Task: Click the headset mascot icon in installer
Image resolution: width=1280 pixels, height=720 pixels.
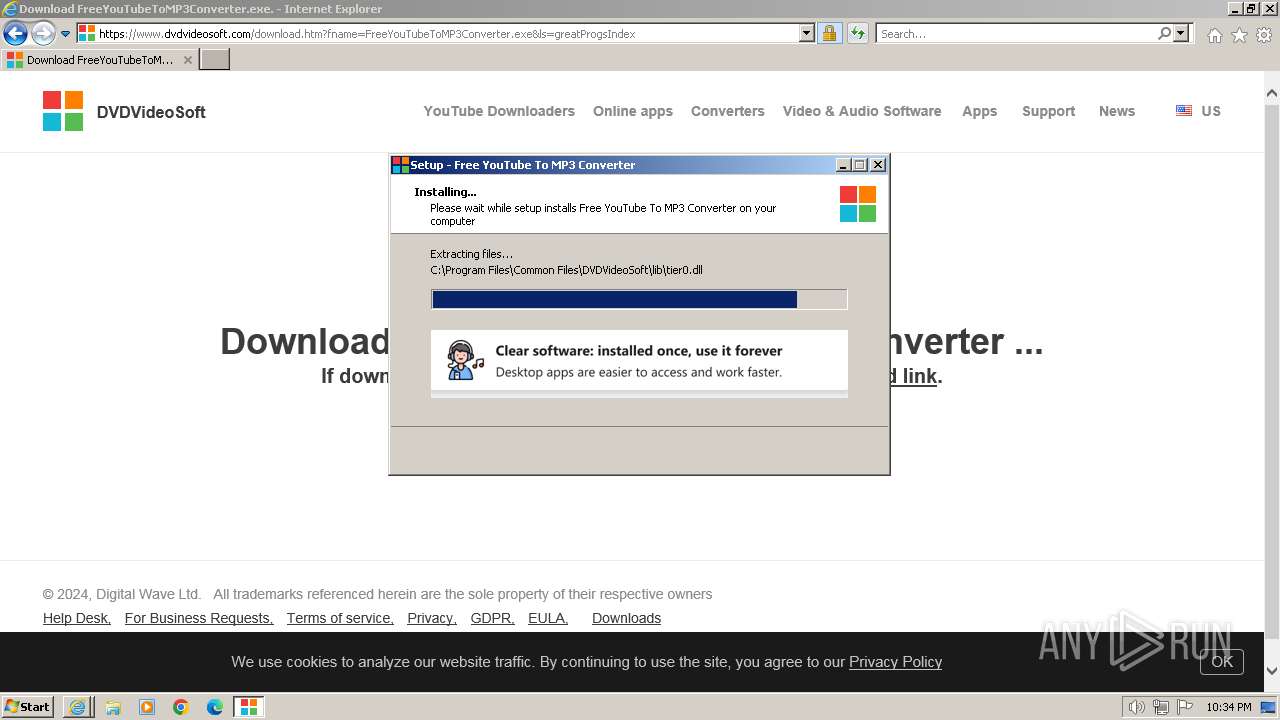Action: click(x=464, y=360)
